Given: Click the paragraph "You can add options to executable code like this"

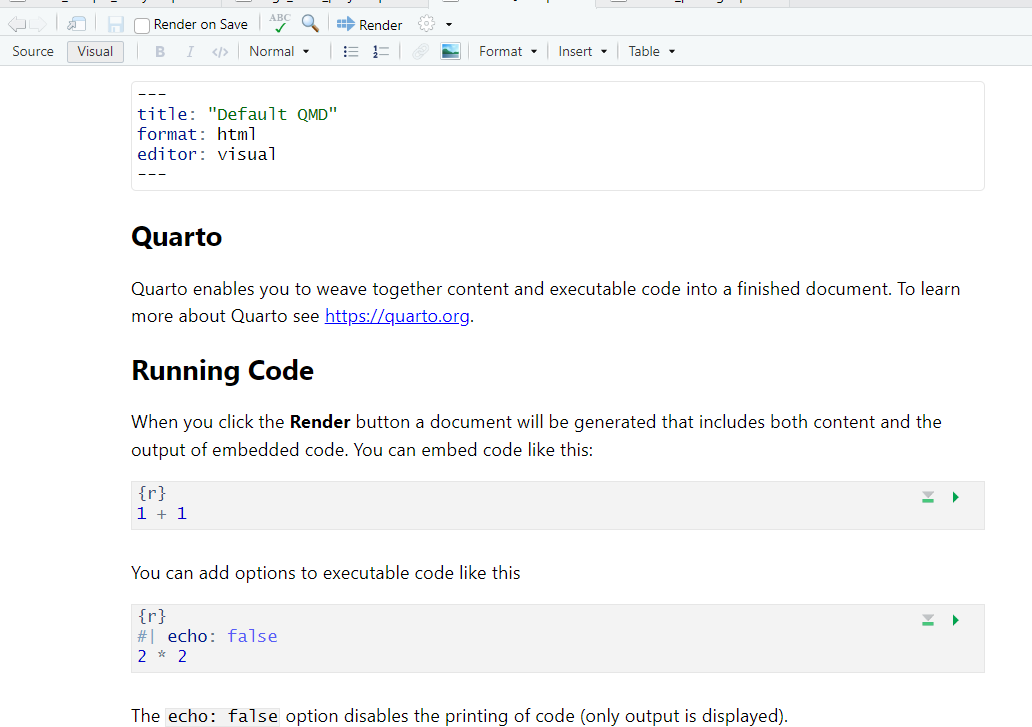Looking at the screenshot, I should (326, 573).
